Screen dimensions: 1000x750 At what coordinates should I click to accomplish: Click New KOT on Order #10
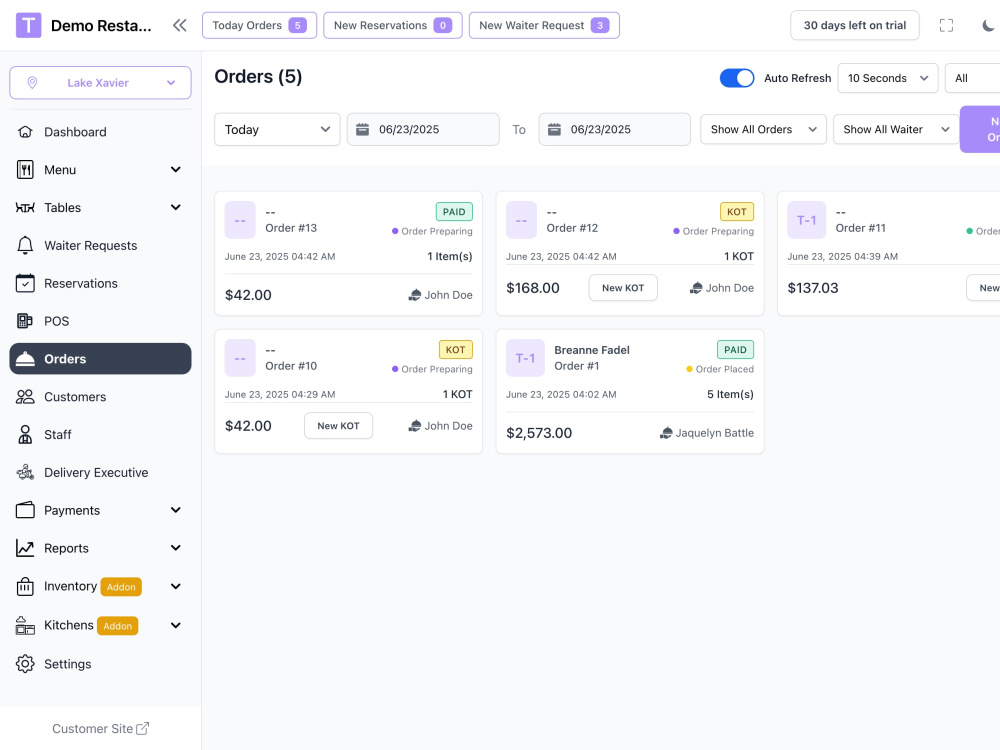coord(338,425)
